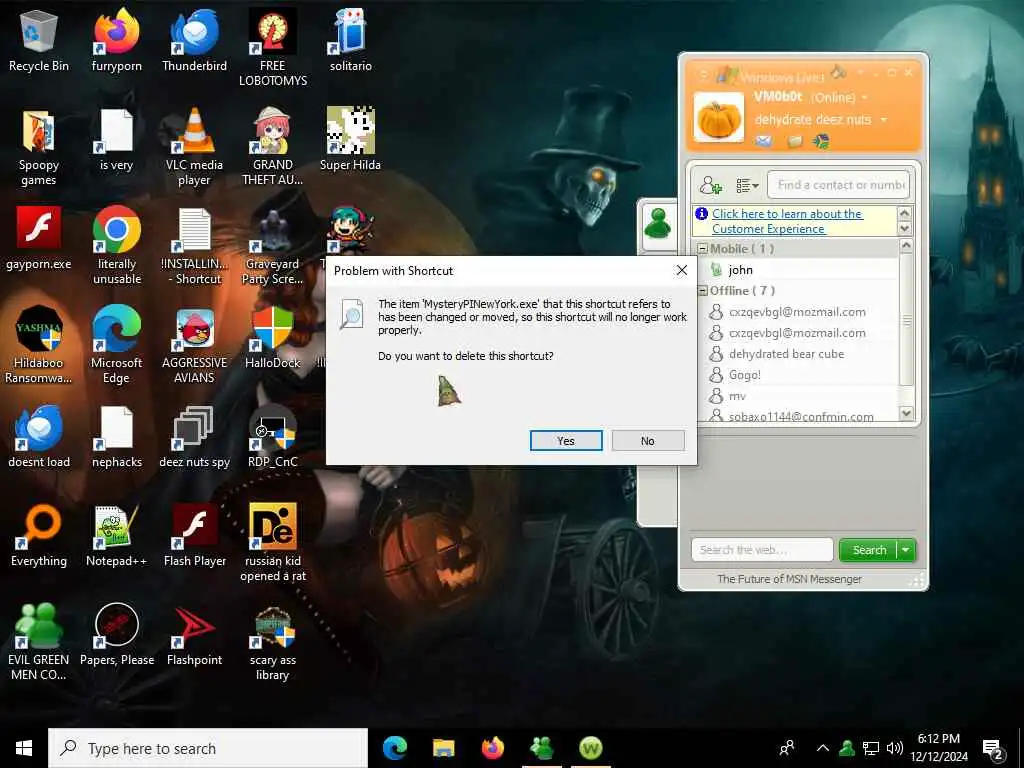Select the HalloDock desktop icon

pyautogui.click(x=272, y=337)
